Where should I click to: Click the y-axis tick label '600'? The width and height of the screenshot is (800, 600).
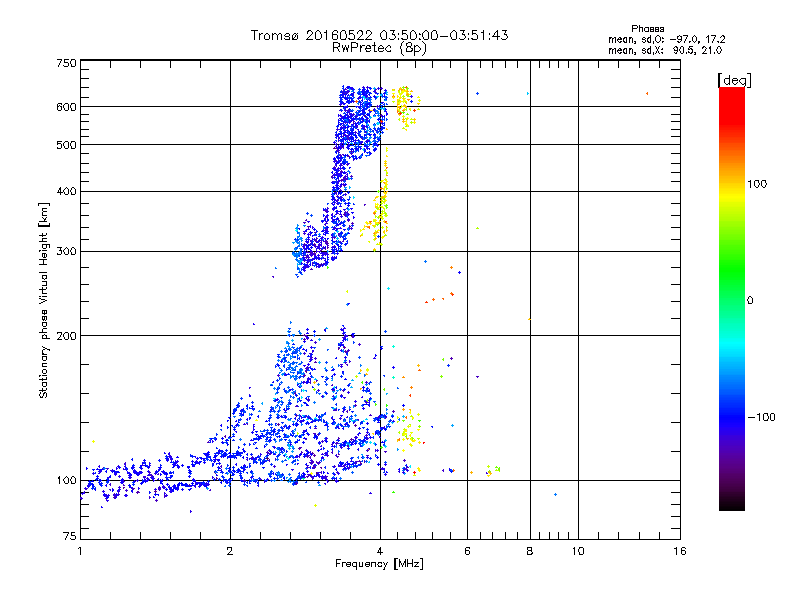pyautogui.click(x=66, y=107)
